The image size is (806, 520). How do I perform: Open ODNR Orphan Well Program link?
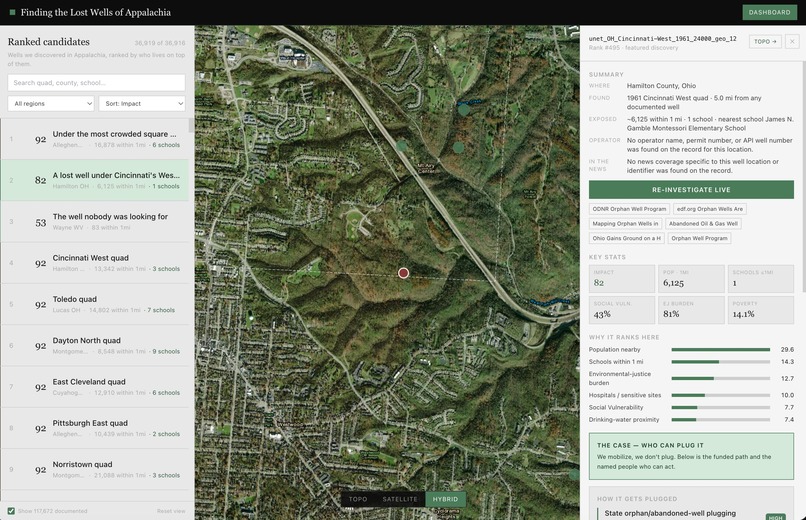click(629, 209)
